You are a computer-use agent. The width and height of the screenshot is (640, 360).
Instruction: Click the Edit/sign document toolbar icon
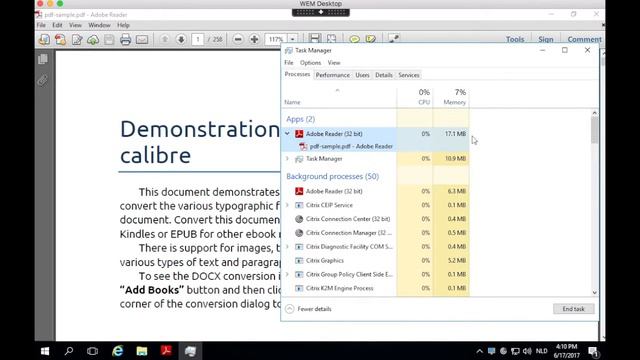click(x=77, y=39)
